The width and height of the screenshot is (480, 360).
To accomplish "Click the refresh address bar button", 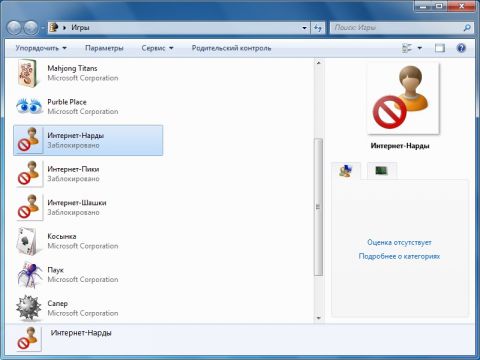I will click(318, 28).
